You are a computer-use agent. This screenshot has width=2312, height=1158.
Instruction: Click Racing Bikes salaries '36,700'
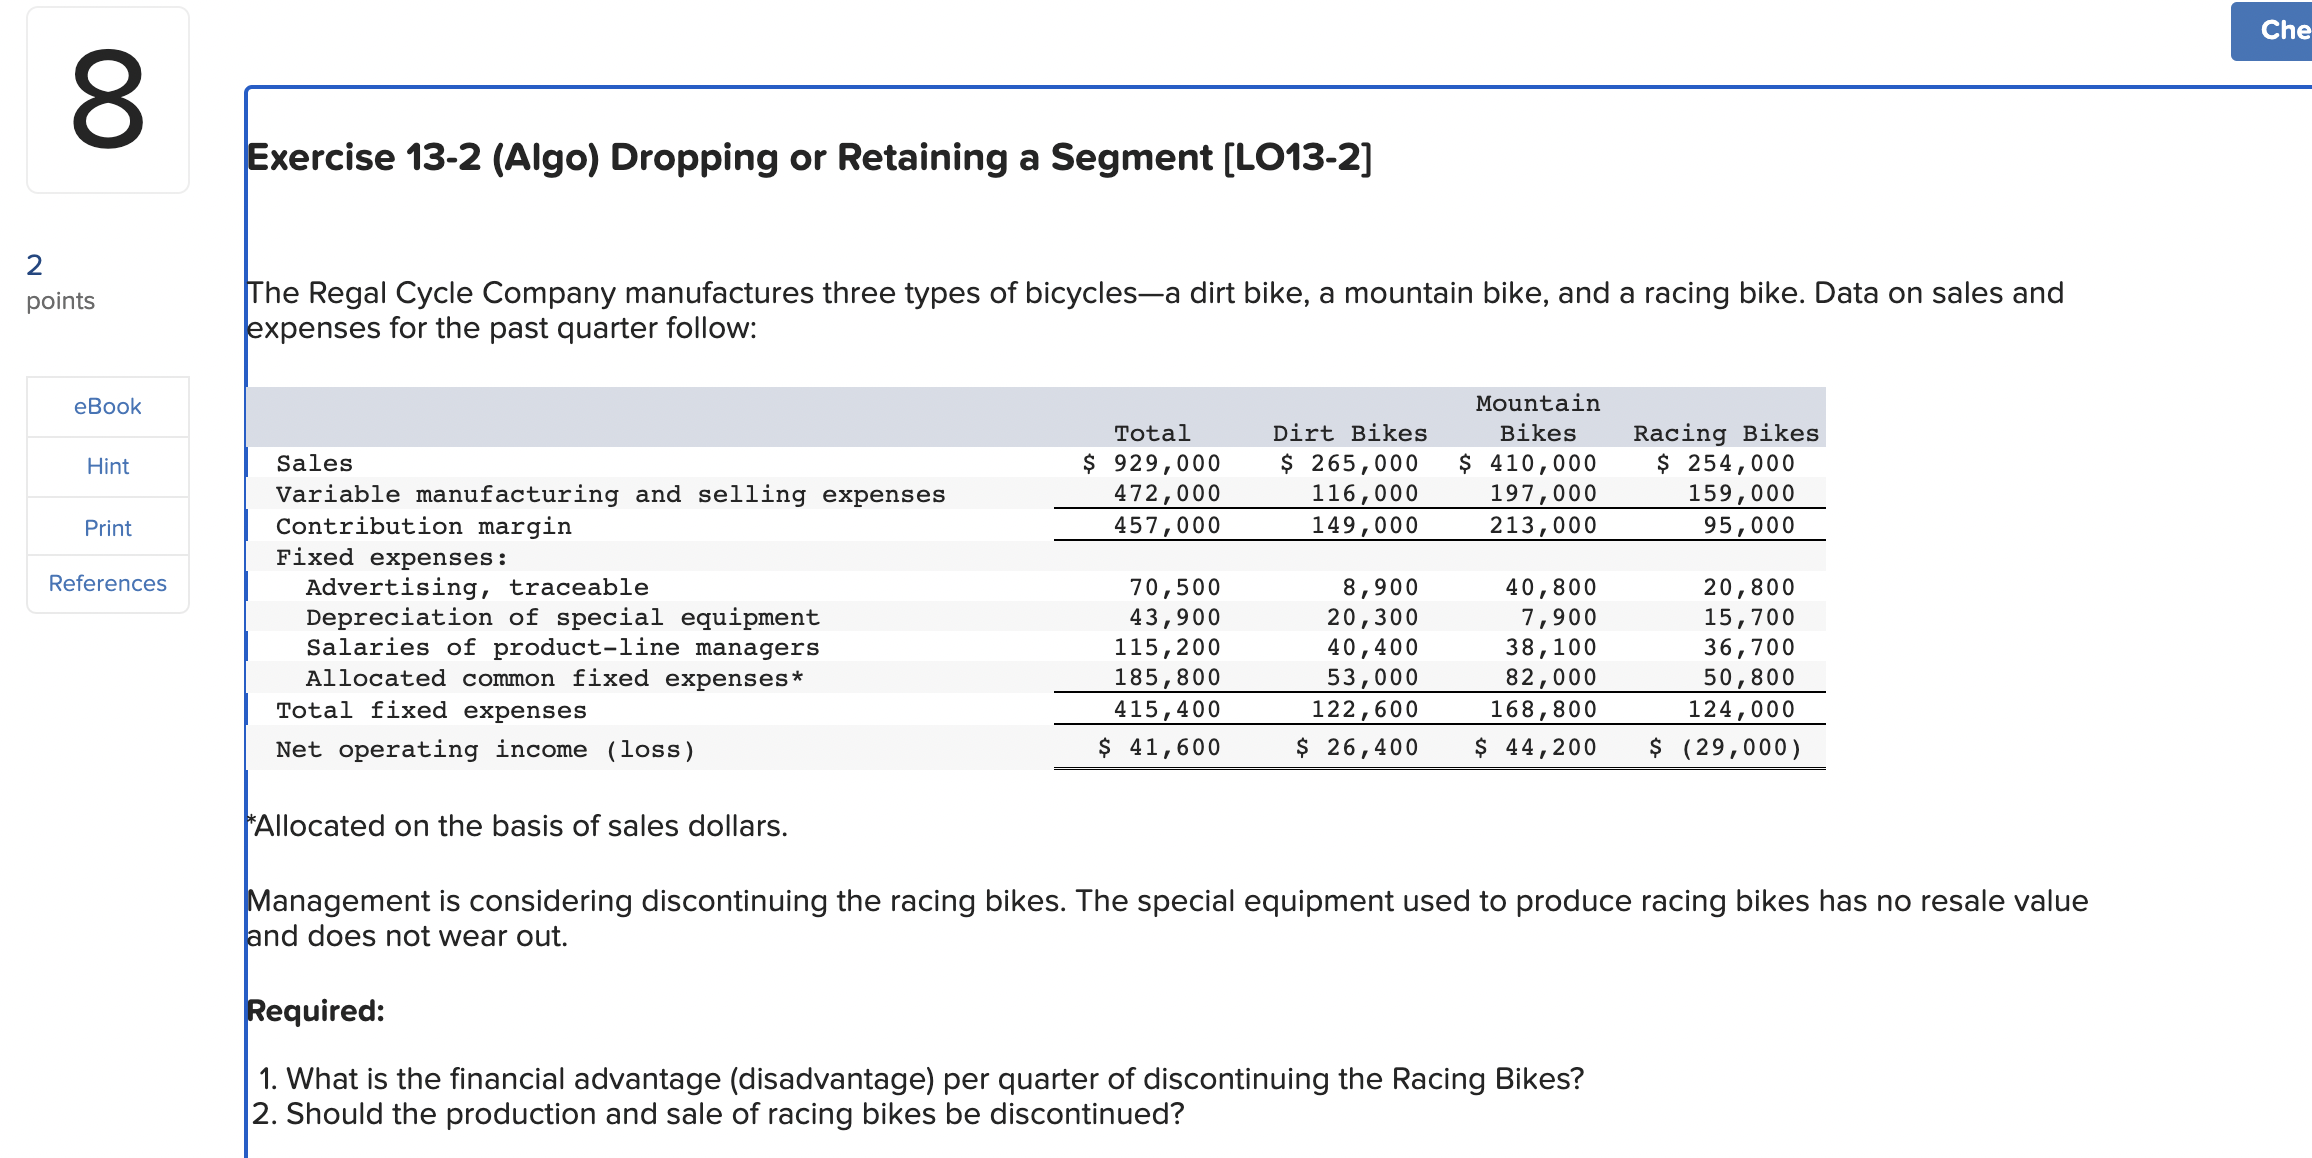point(1749,647)
